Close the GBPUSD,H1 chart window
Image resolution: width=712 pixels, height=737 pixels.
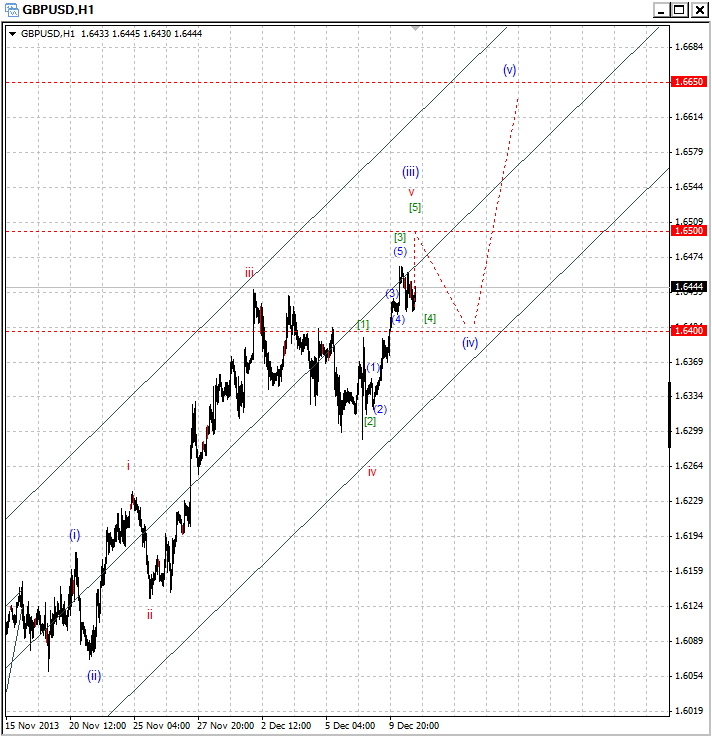[x=700, y=9]
